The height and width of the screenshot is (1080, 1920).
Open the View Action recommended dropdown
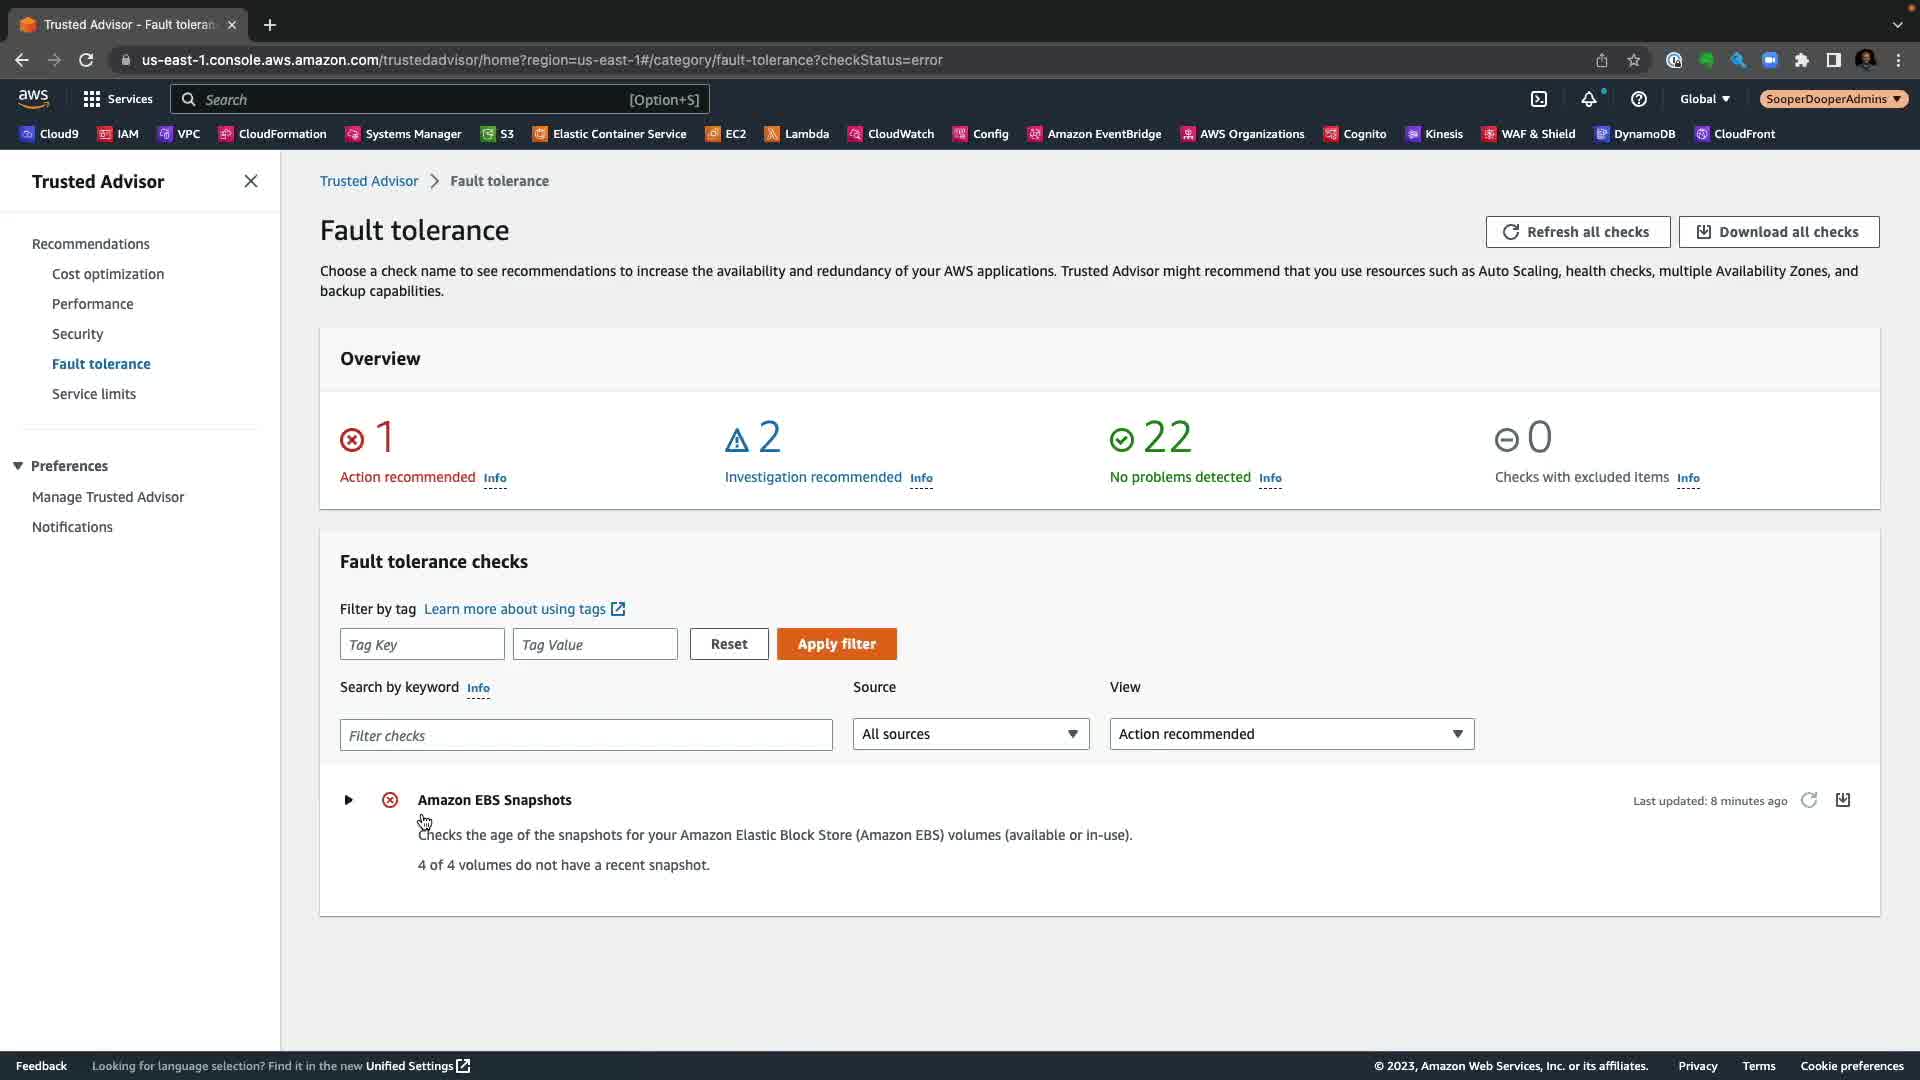pos(1291,734)
